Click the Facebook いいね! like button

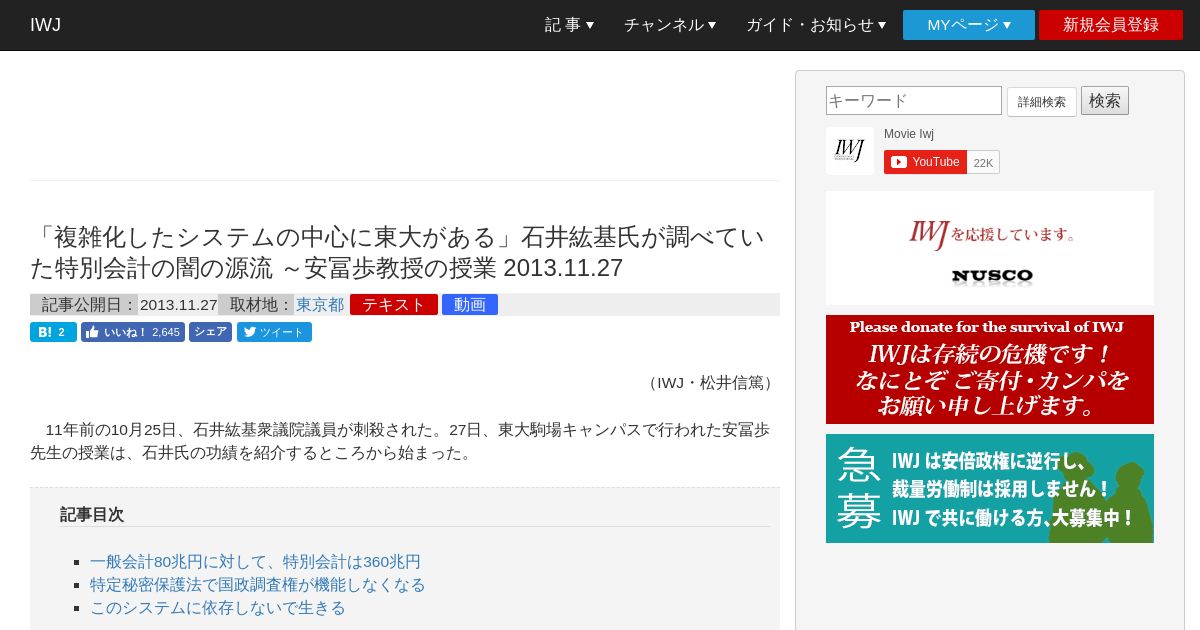pos(133,332)
